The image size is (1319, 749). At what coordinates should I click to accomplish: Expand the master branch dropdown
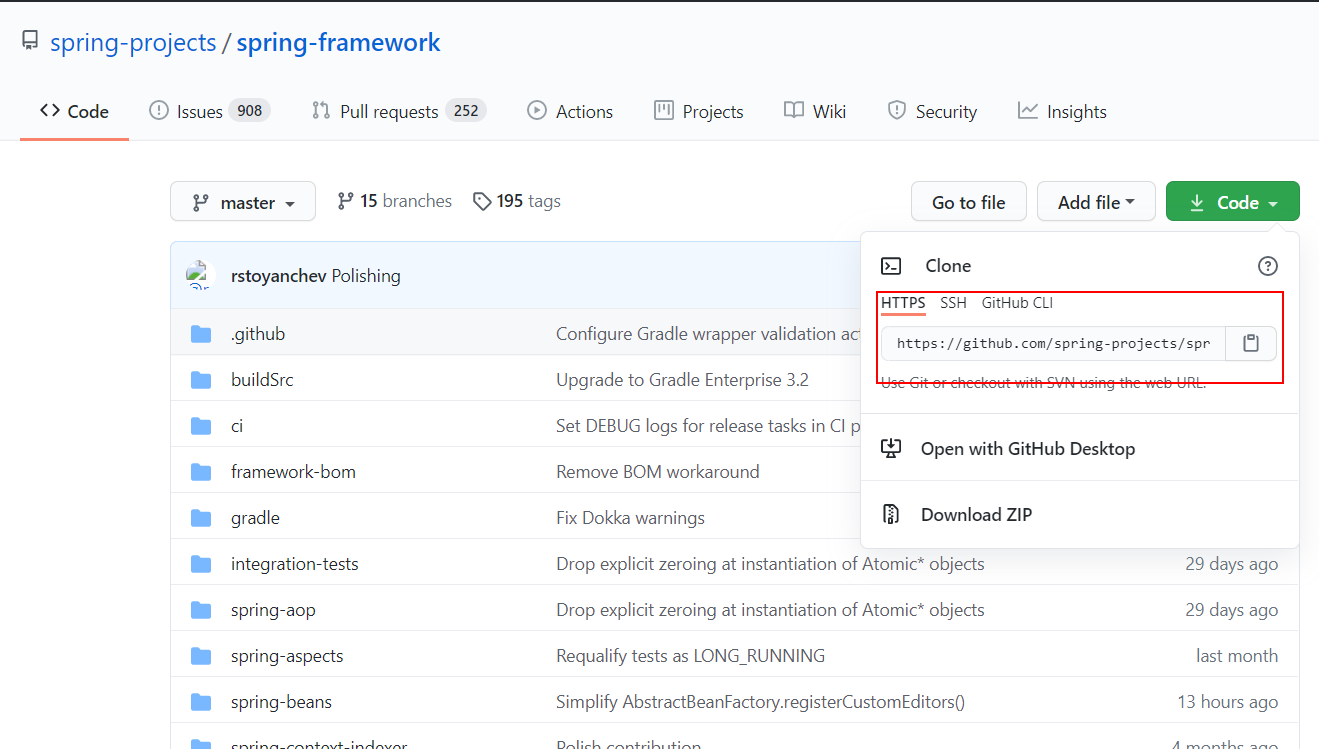point(243,201)
